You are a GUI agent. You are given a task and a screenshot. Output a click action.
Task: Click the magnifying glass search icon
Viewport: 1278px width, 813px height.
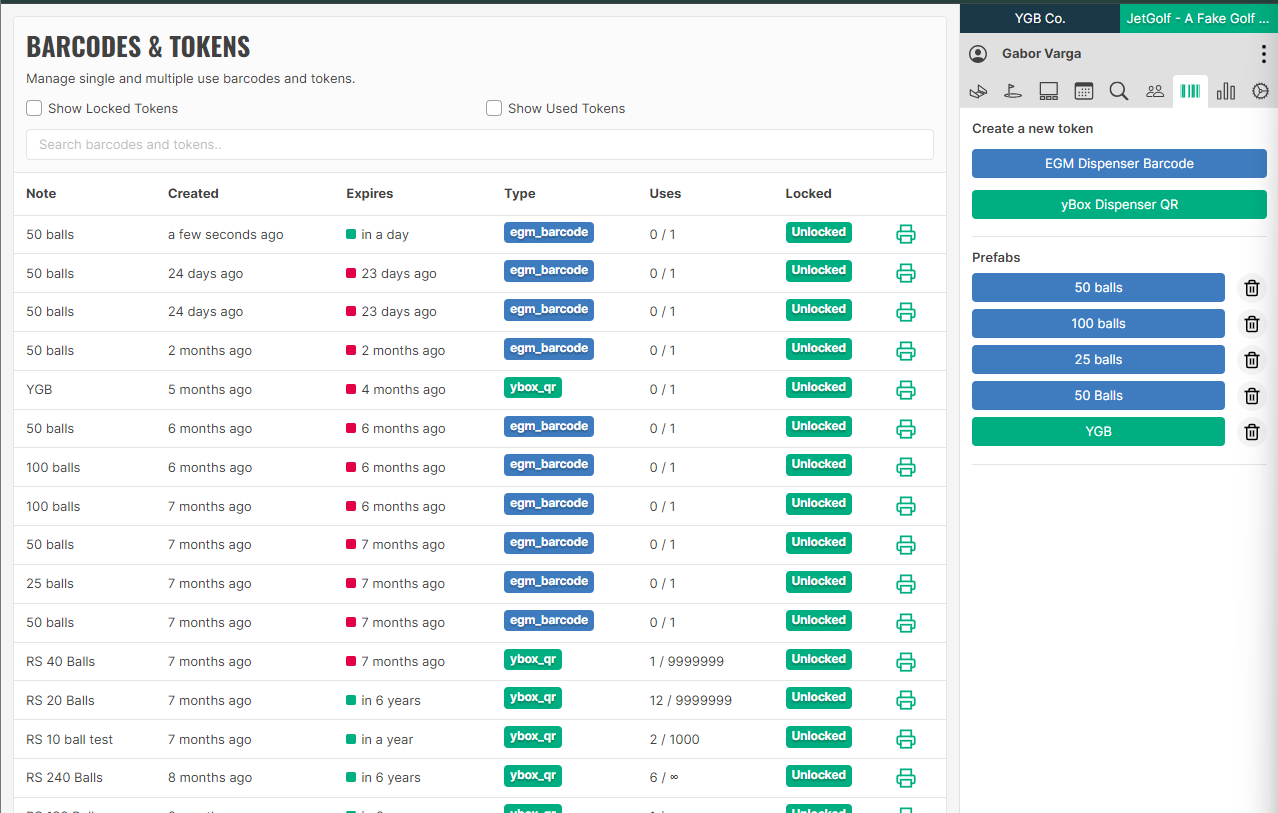1119,91
